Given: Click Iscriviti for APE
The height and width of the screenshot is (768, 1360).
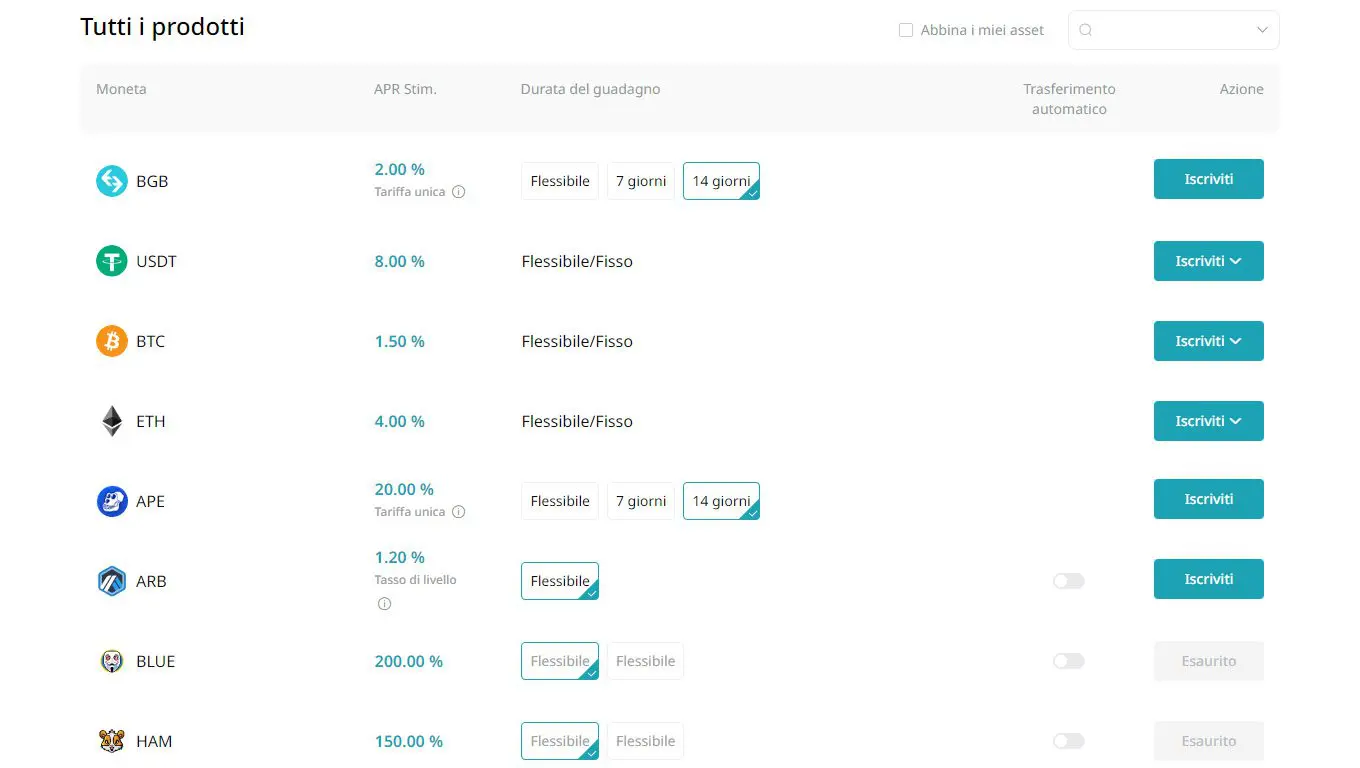Looking at the screenshot, I should [x=1209, y=499].
